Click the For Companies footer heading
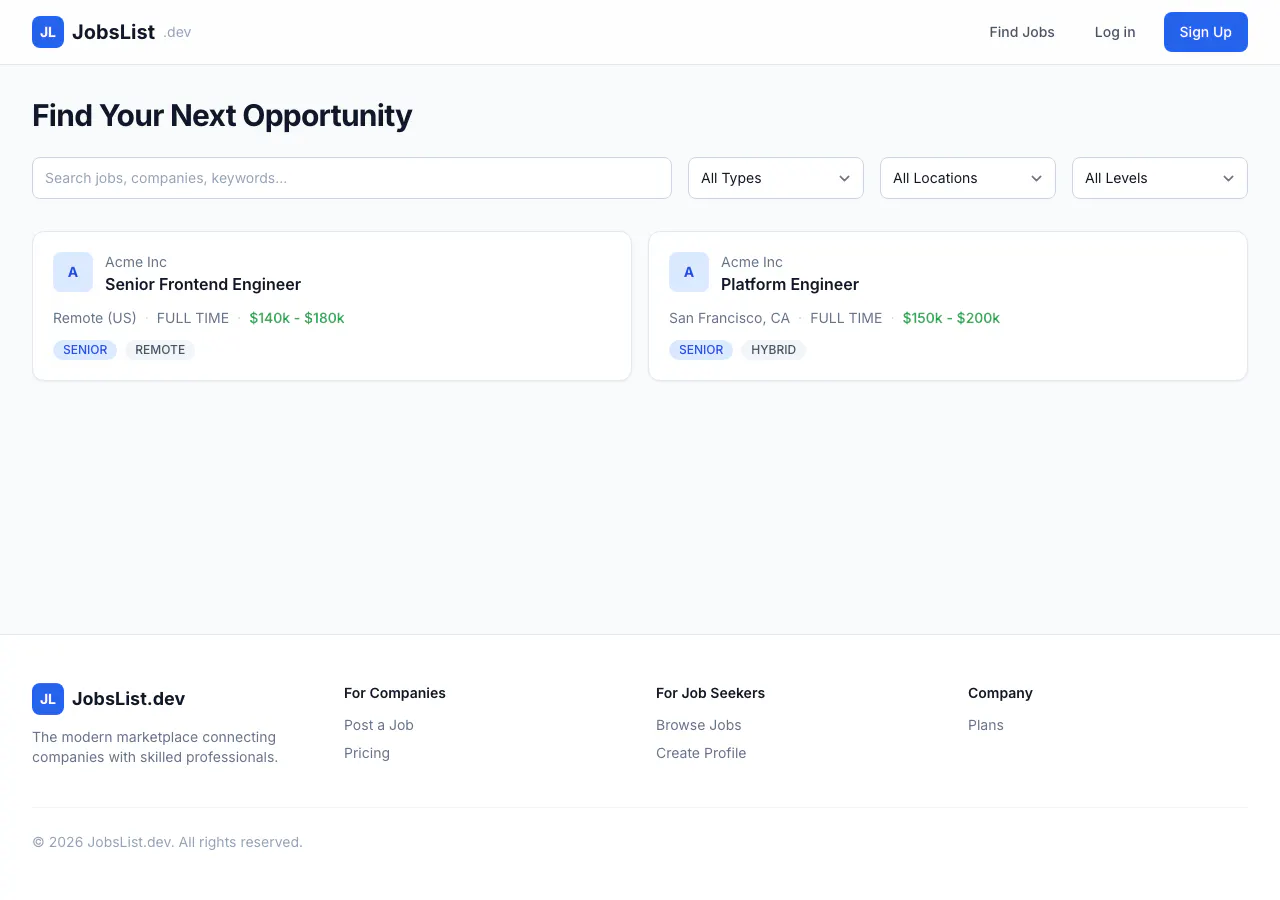This screenshot has height=900, width=1280. click(x=395, y=693)
